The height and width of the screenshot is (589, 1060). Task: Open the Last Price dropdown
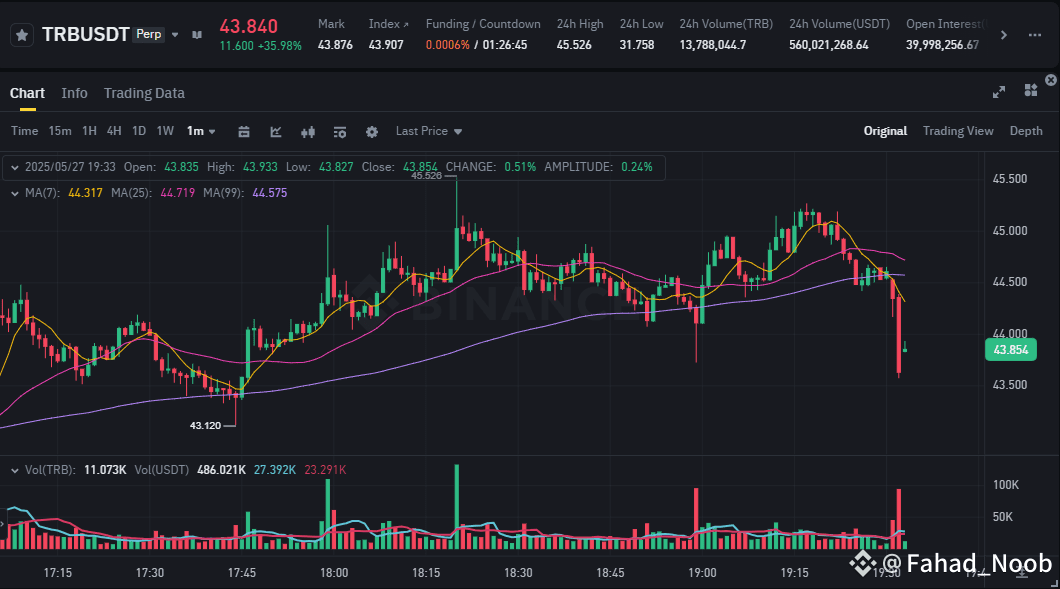point(429,131)
